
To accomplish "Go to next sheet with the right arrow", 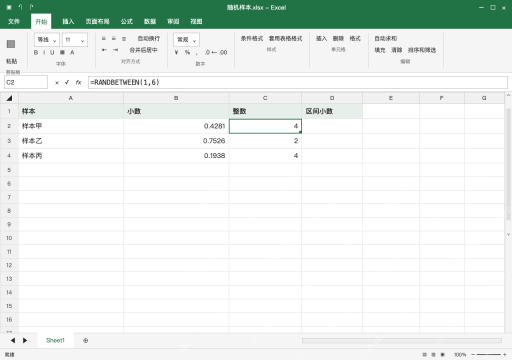I will point(25,340).
